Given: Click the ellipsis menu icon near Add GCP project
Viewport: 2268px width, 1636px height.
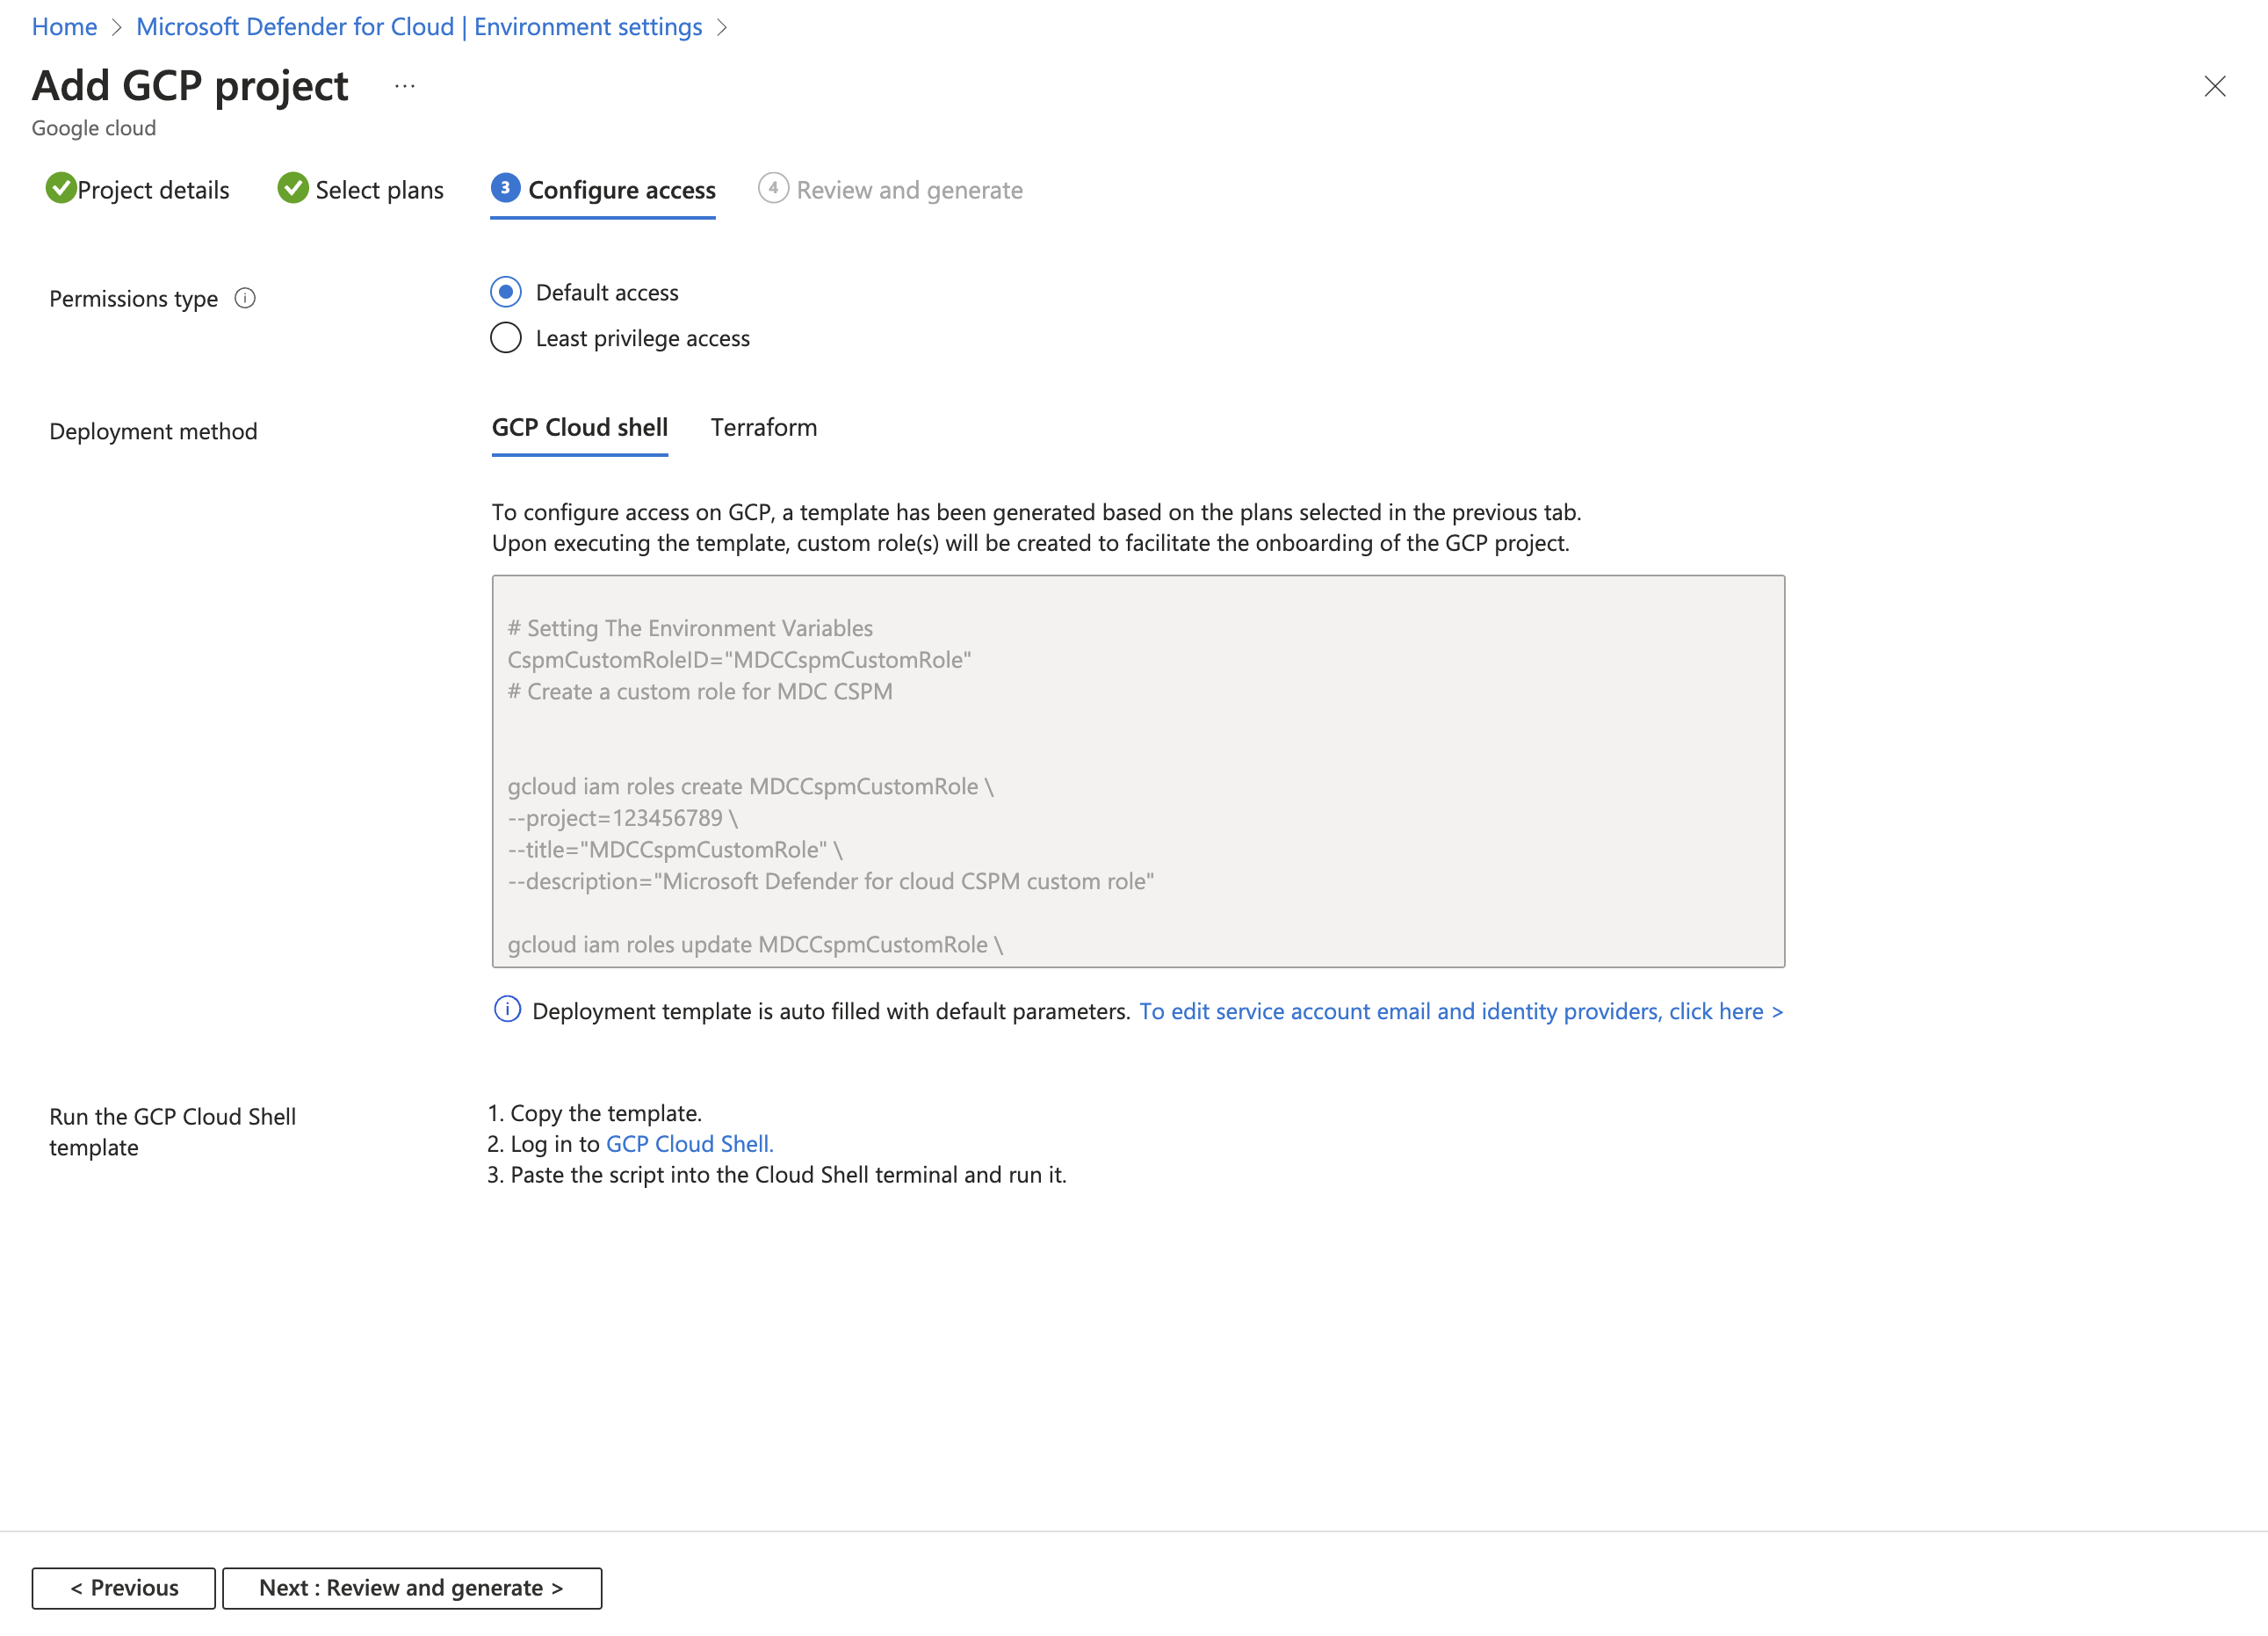Looking at the screenshot, I should [x=403, y=86].
